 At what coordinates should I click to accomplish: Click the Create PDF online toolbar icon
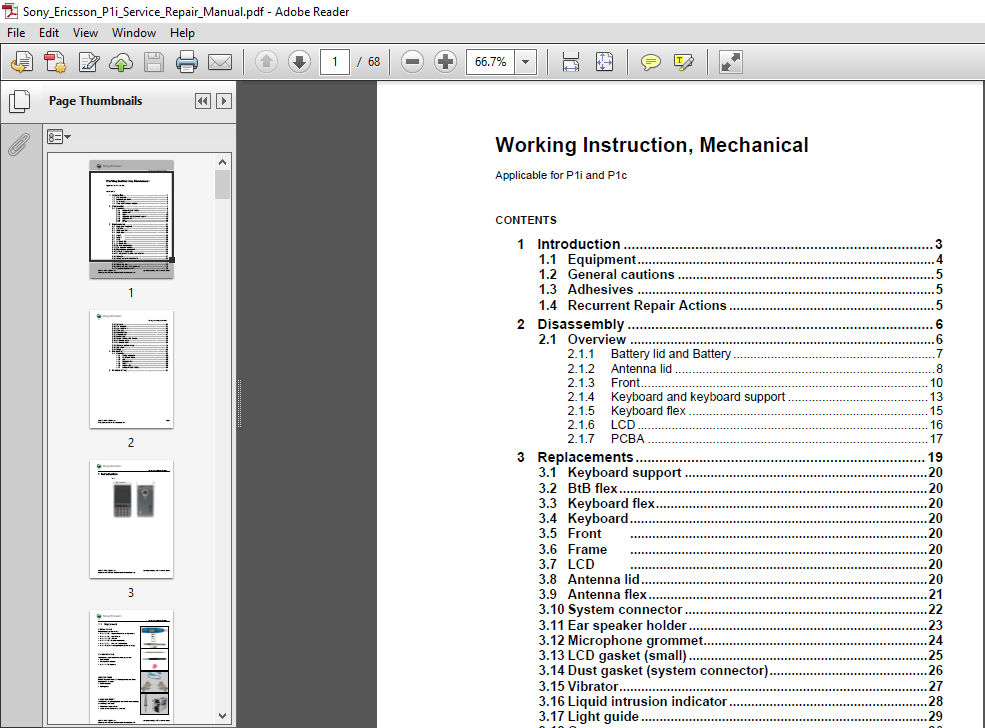(x=55, y=62)
